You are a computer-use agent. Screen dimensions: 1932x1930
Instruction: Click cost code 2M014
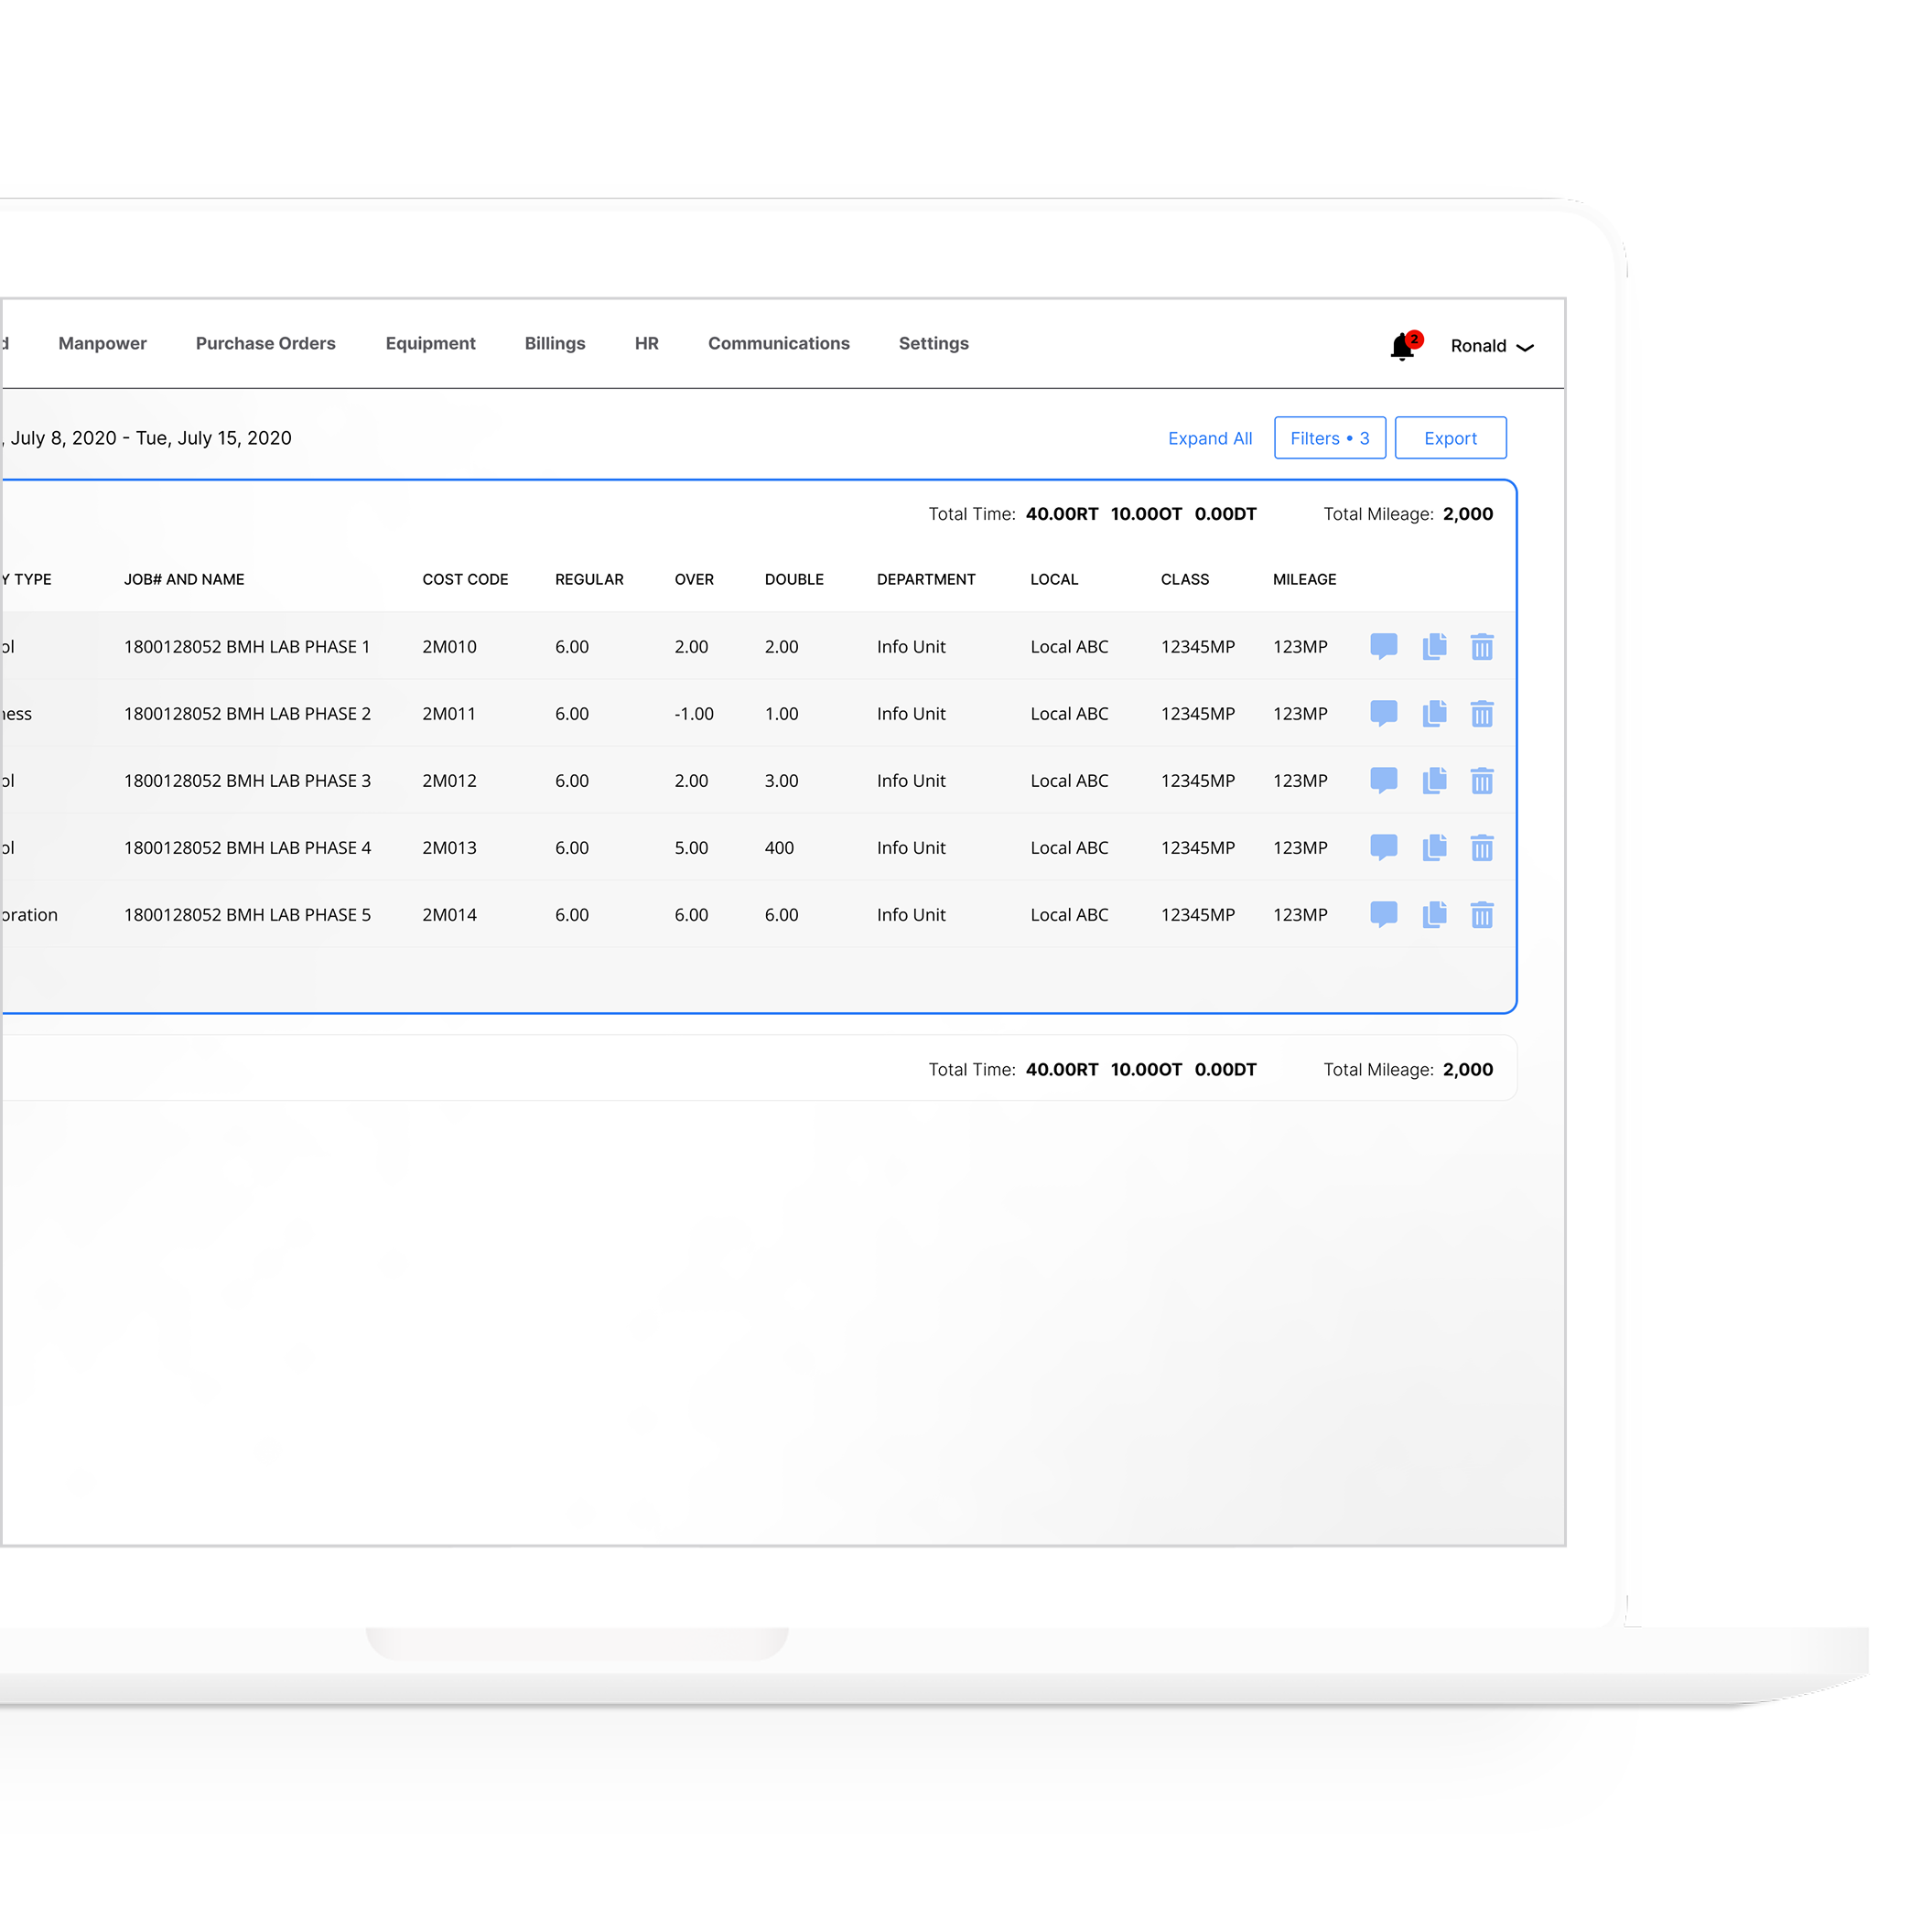tap(449, 915)
